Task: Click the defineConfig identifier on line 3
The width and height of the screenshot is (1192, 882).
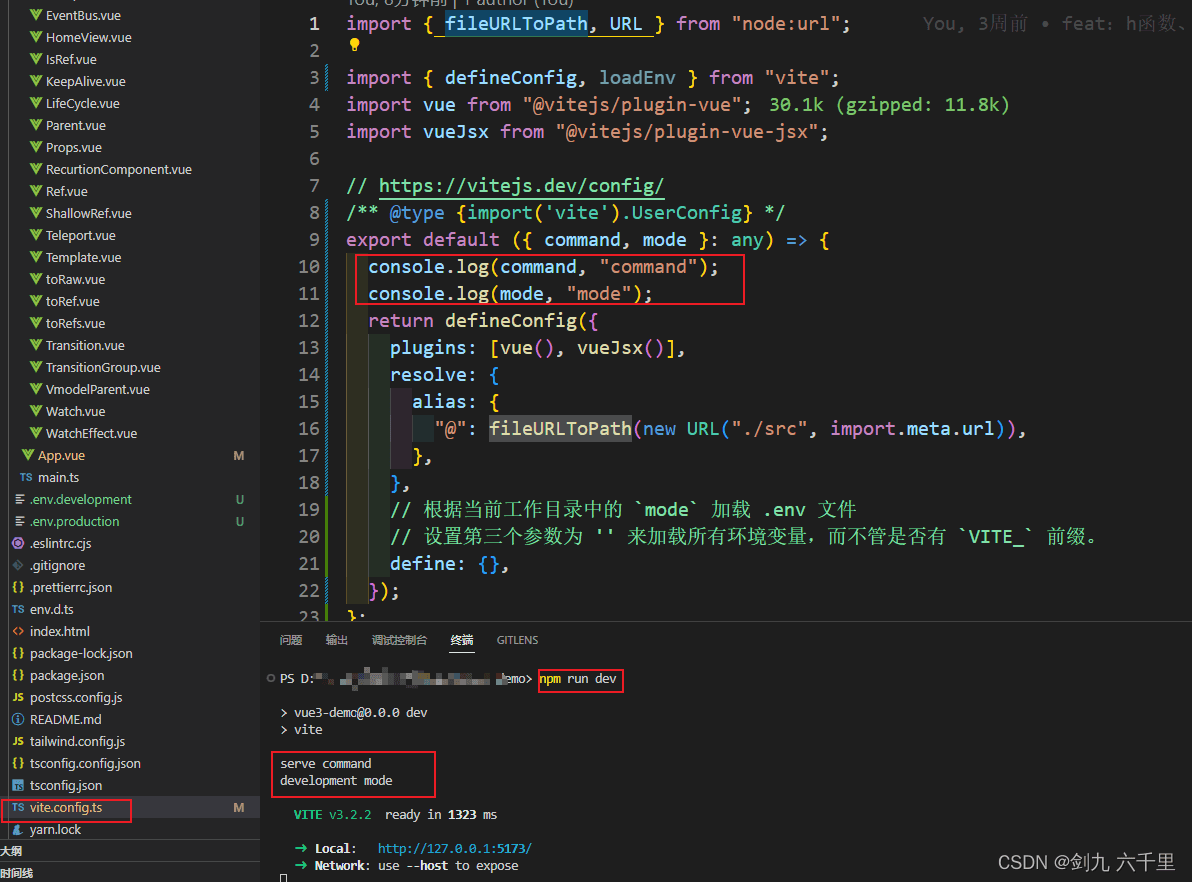Action: pos(510,78)
